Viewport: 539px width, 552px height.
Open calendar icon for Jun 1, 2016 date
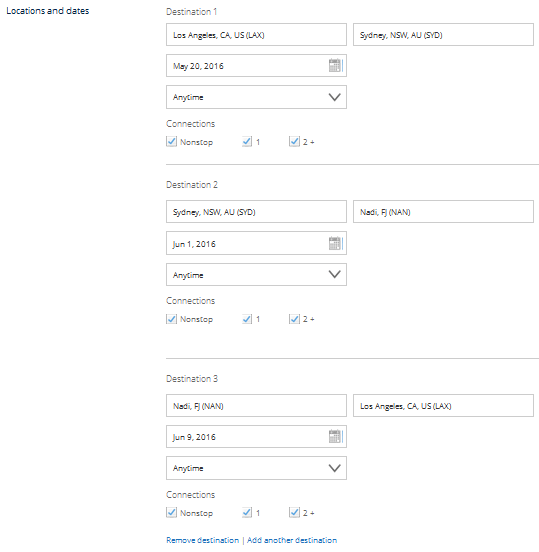pyautogui.click(x=335, y=243)
